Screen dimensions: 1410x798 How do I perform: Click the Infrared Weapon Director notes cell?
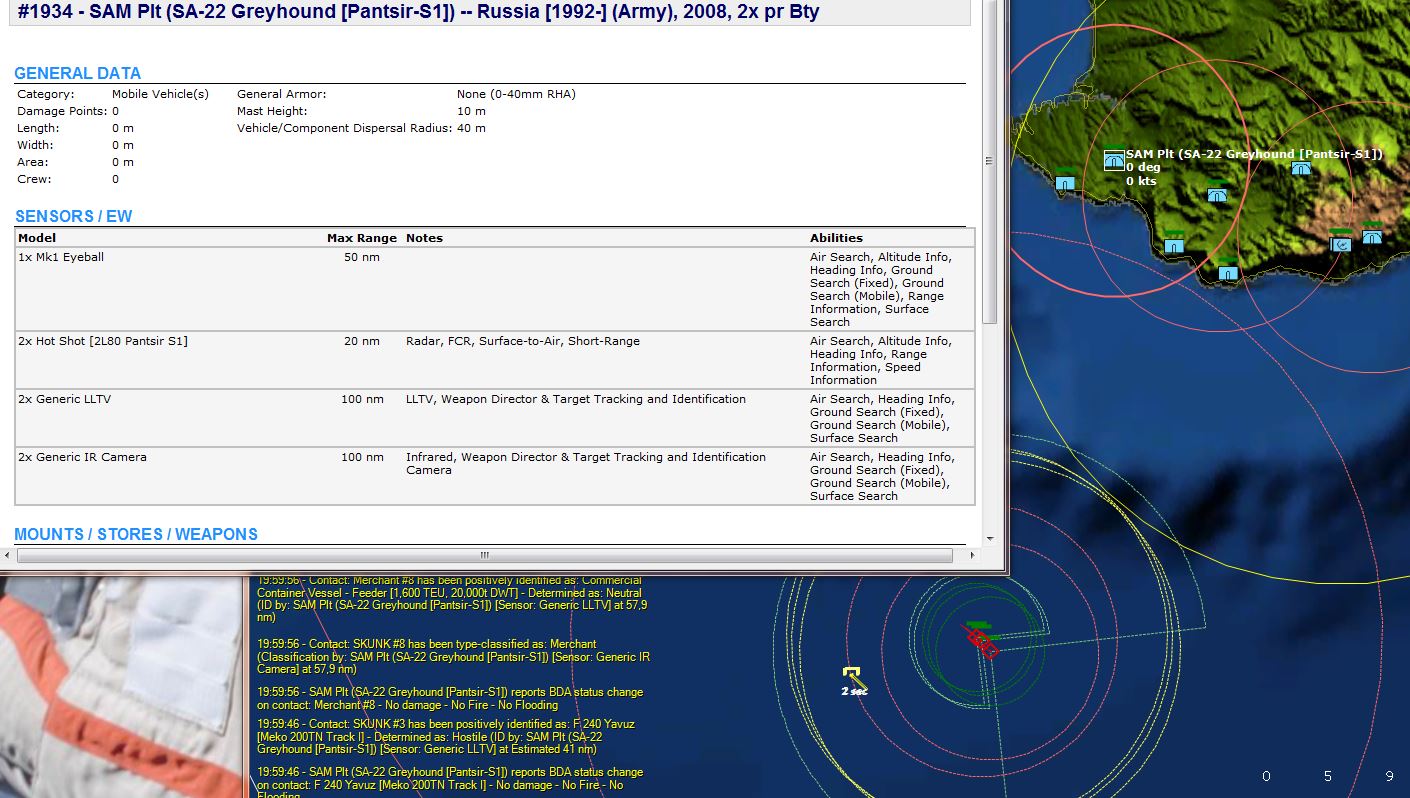586,463
